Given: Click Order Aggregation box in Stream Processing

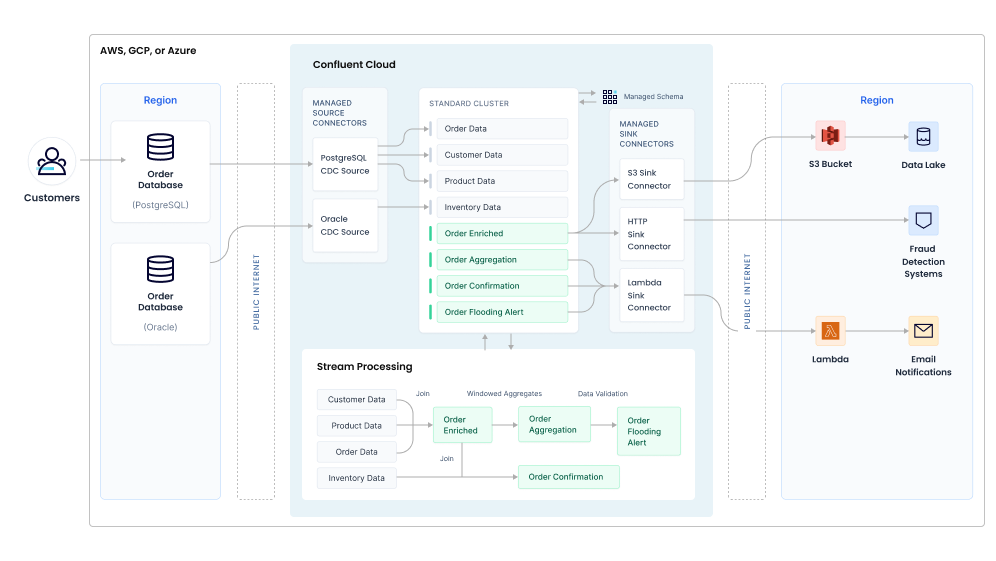Looking at the screenshot, I should (x=555, y=424).
